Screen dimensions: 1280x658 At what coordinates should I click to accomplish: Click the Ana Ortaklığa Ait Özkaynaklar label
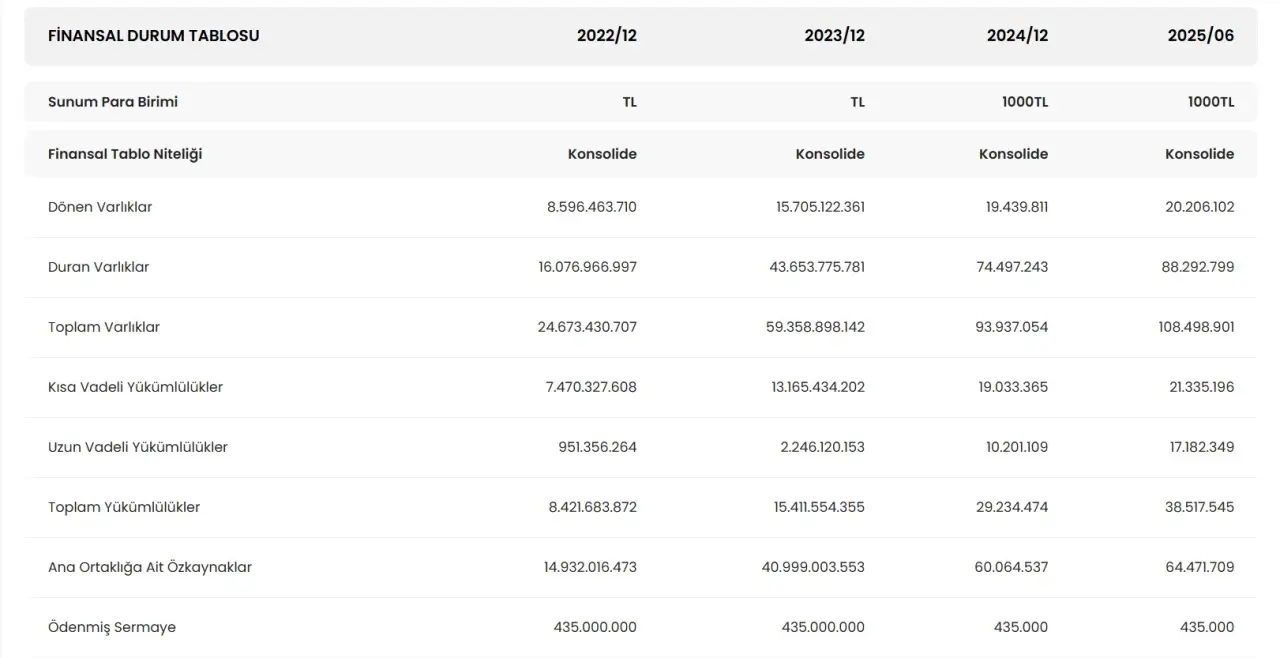(150, 567)
